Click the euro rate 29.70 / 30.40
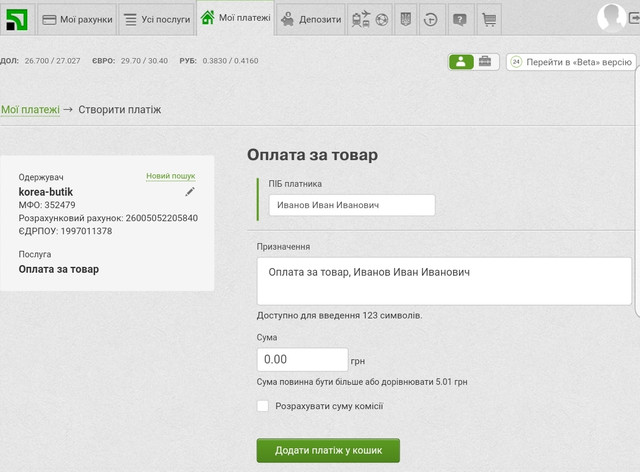 point(144,61)
